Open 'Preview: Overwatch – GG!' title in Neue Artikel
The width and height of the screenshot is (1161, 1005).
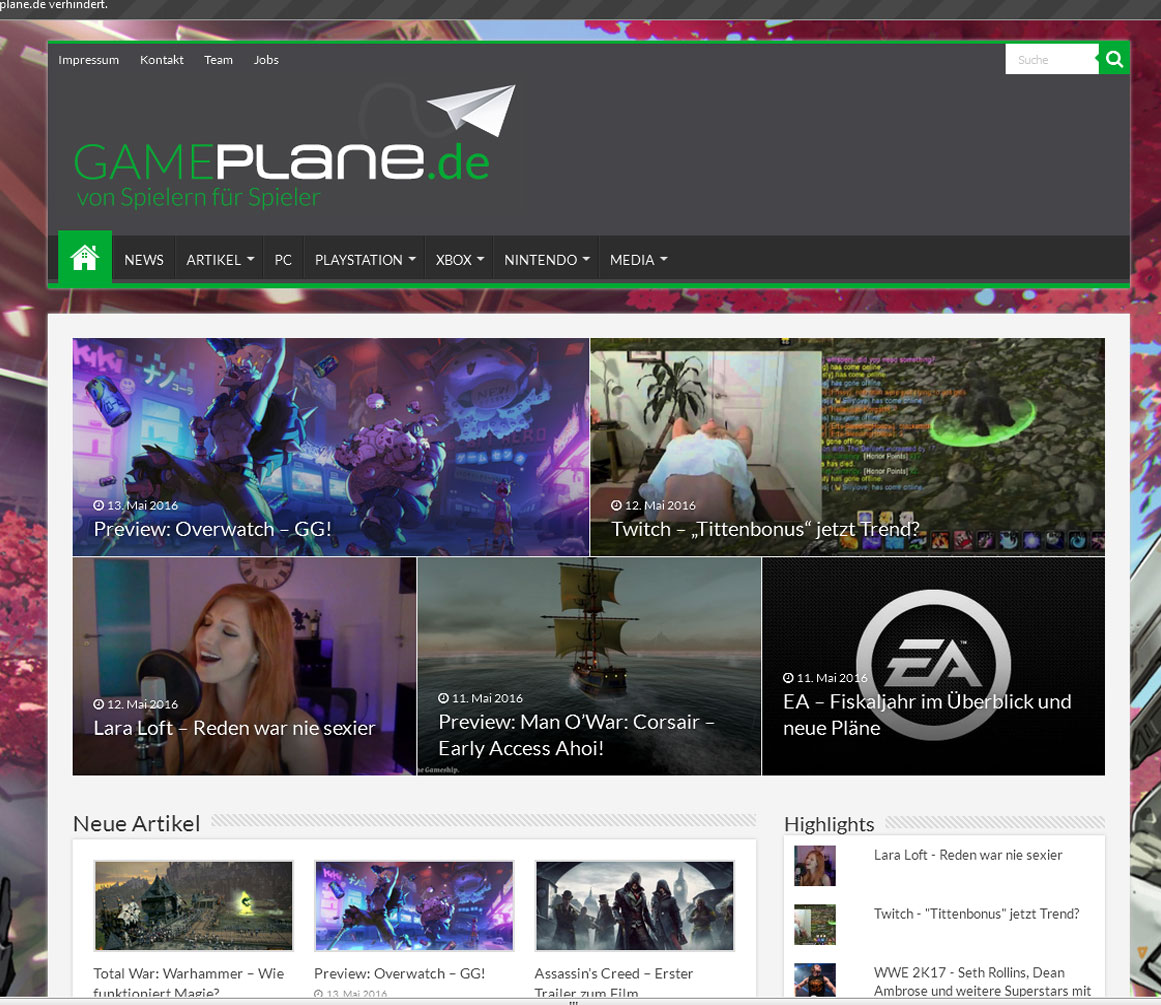400,973
